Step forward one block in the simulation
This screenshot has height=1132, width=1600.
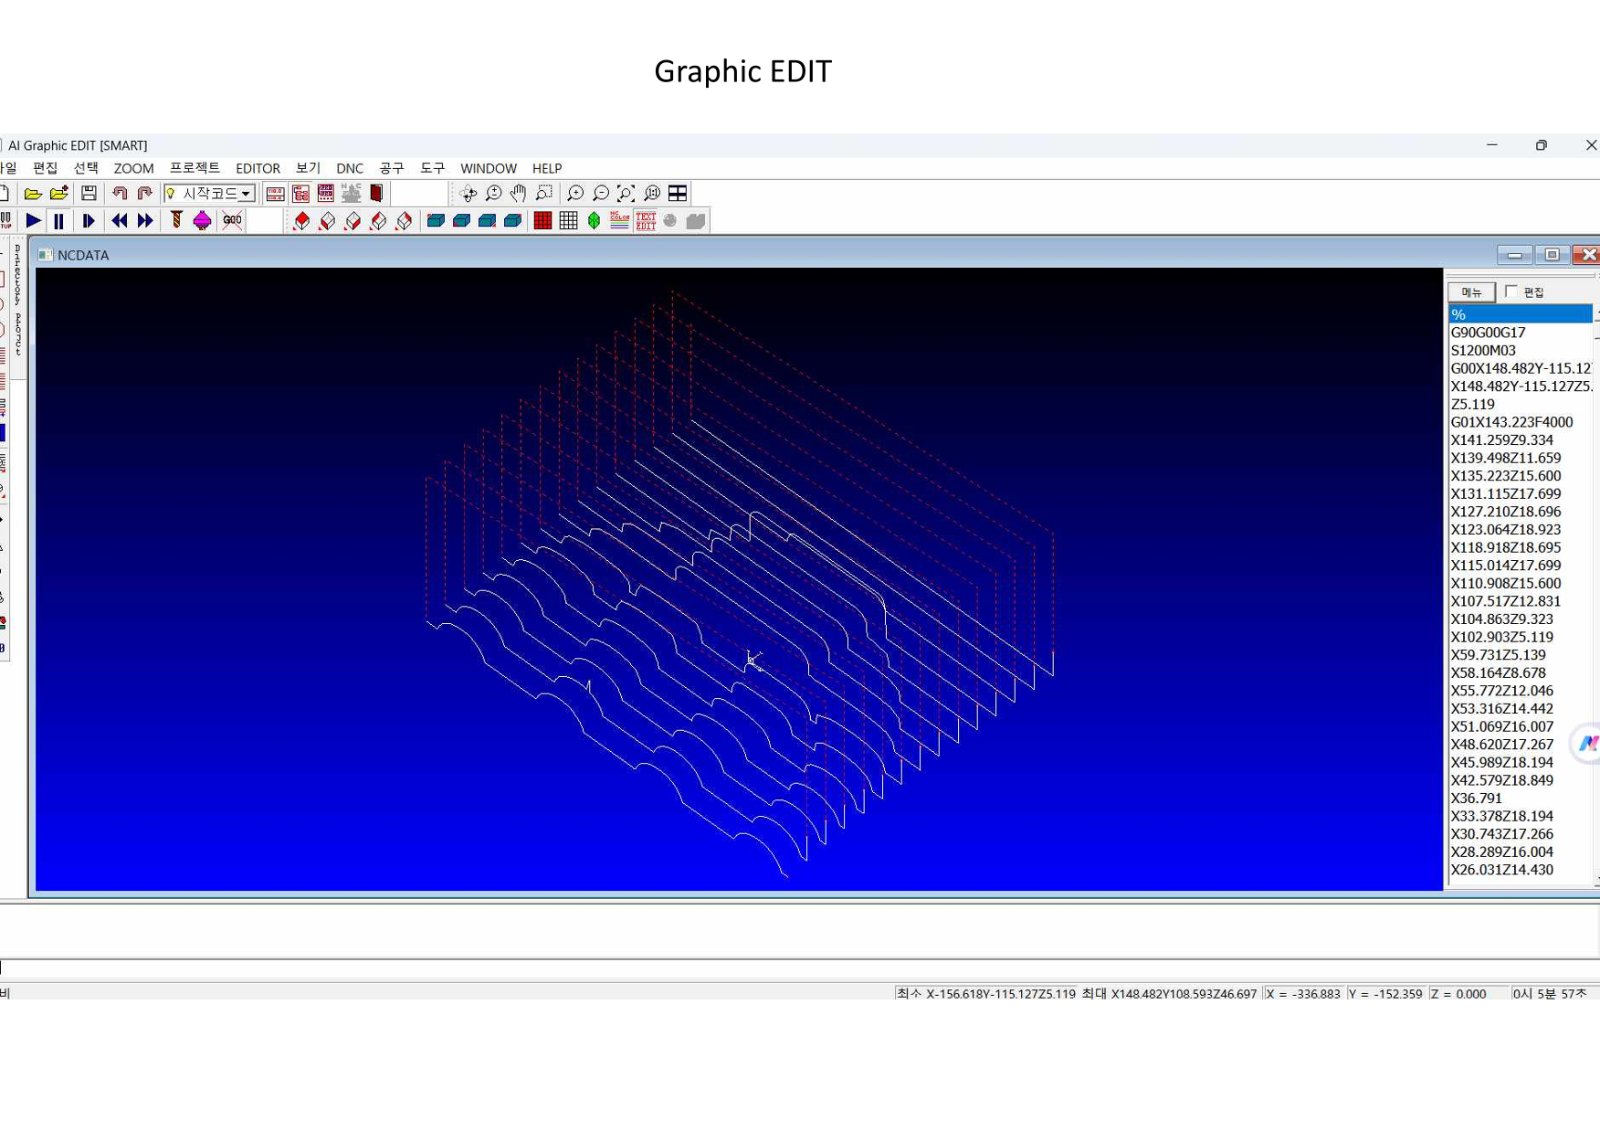pos(88,221)
